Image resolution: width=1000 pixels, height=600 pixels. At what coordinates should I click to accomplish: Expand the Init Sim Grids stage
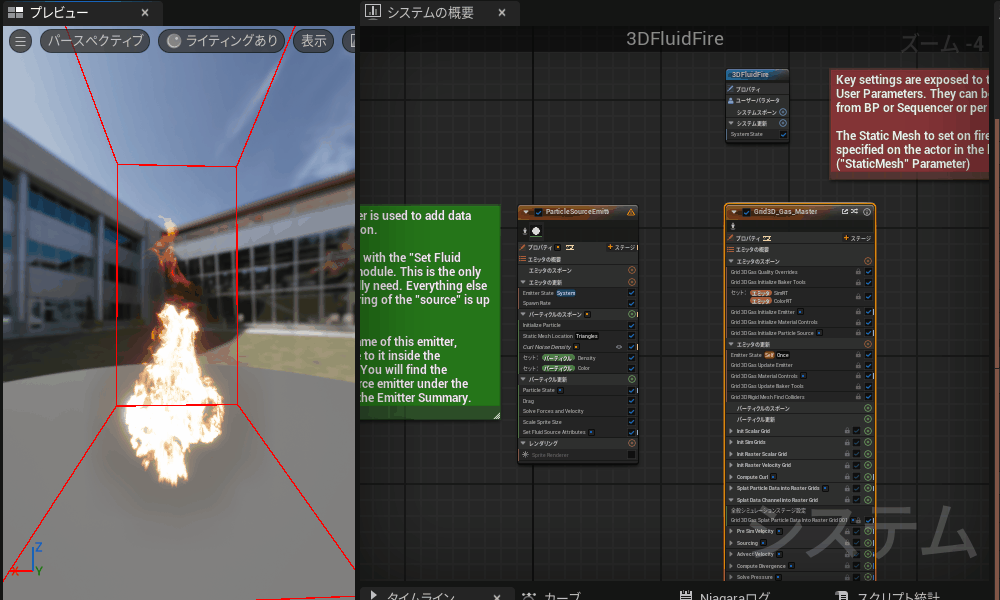pos(729,442)
